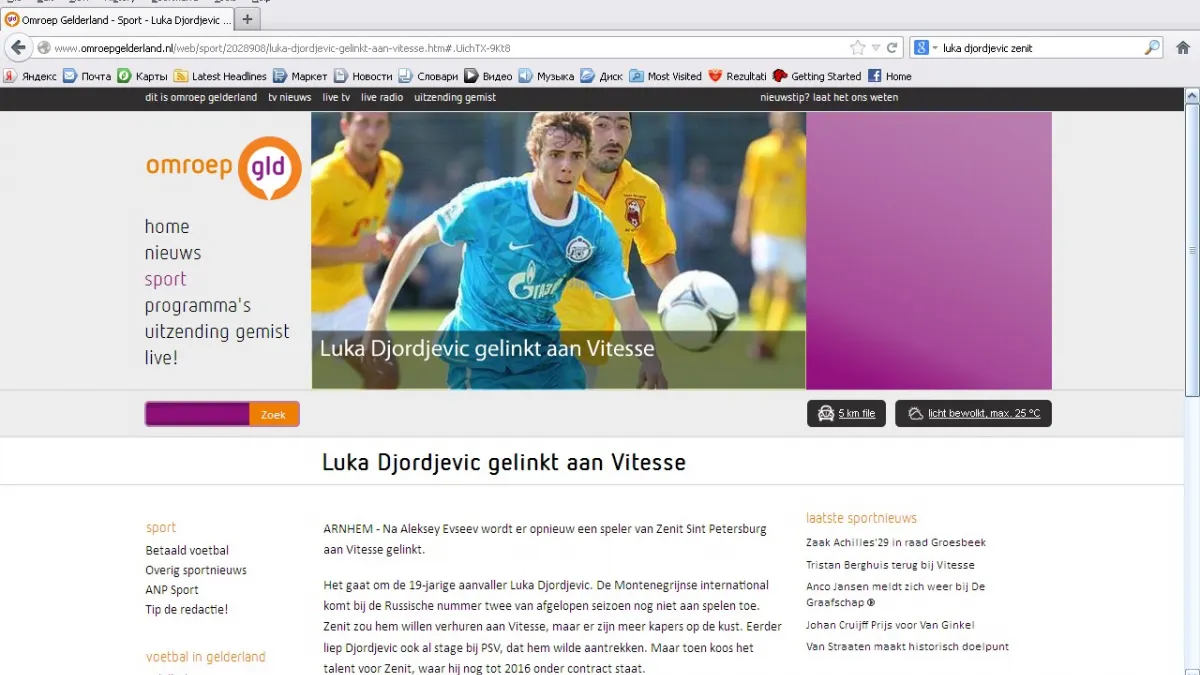This screenshot has height=675, width=1200.
Task: Open 'Van Straaten maakt historisch doelpunt' article
Action: pos(907,647)
